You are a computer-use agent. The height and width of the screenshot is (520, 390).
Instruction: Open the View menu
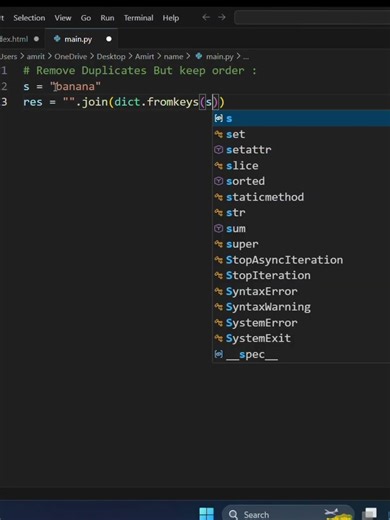pos(63,18)
